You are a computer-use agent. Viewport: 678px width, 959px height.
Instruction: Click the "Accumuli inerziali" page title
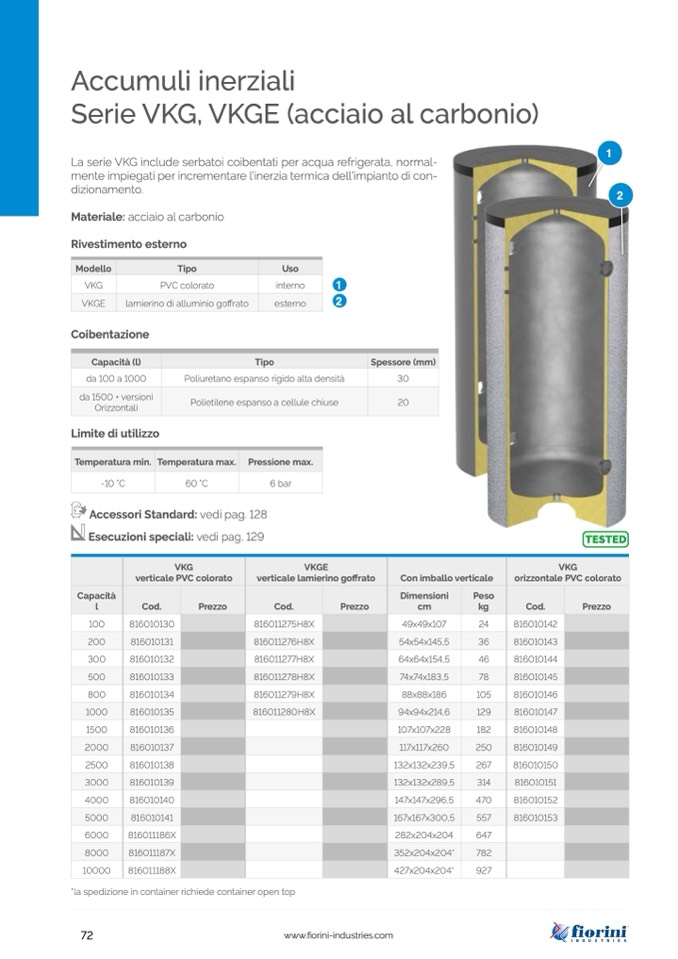click(x=183, y=80)
